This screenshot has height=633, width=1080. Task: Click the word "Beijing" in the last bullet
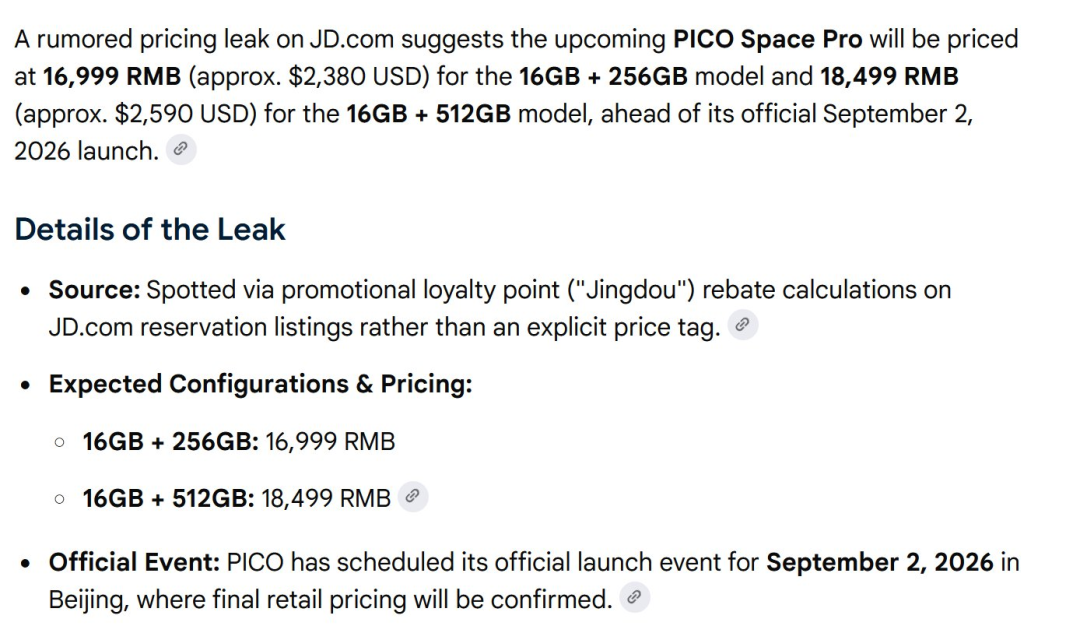point(88,601)
